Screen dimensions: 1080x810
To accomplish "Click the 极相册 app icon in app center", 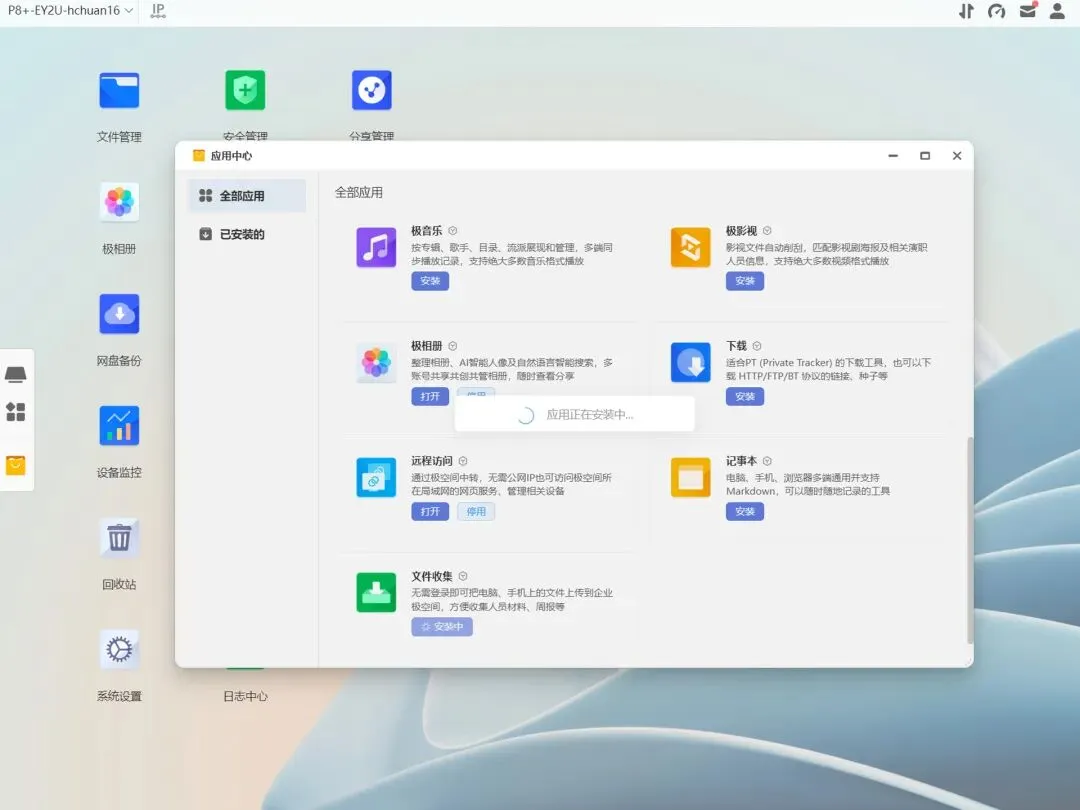I will tap(376, 362).
